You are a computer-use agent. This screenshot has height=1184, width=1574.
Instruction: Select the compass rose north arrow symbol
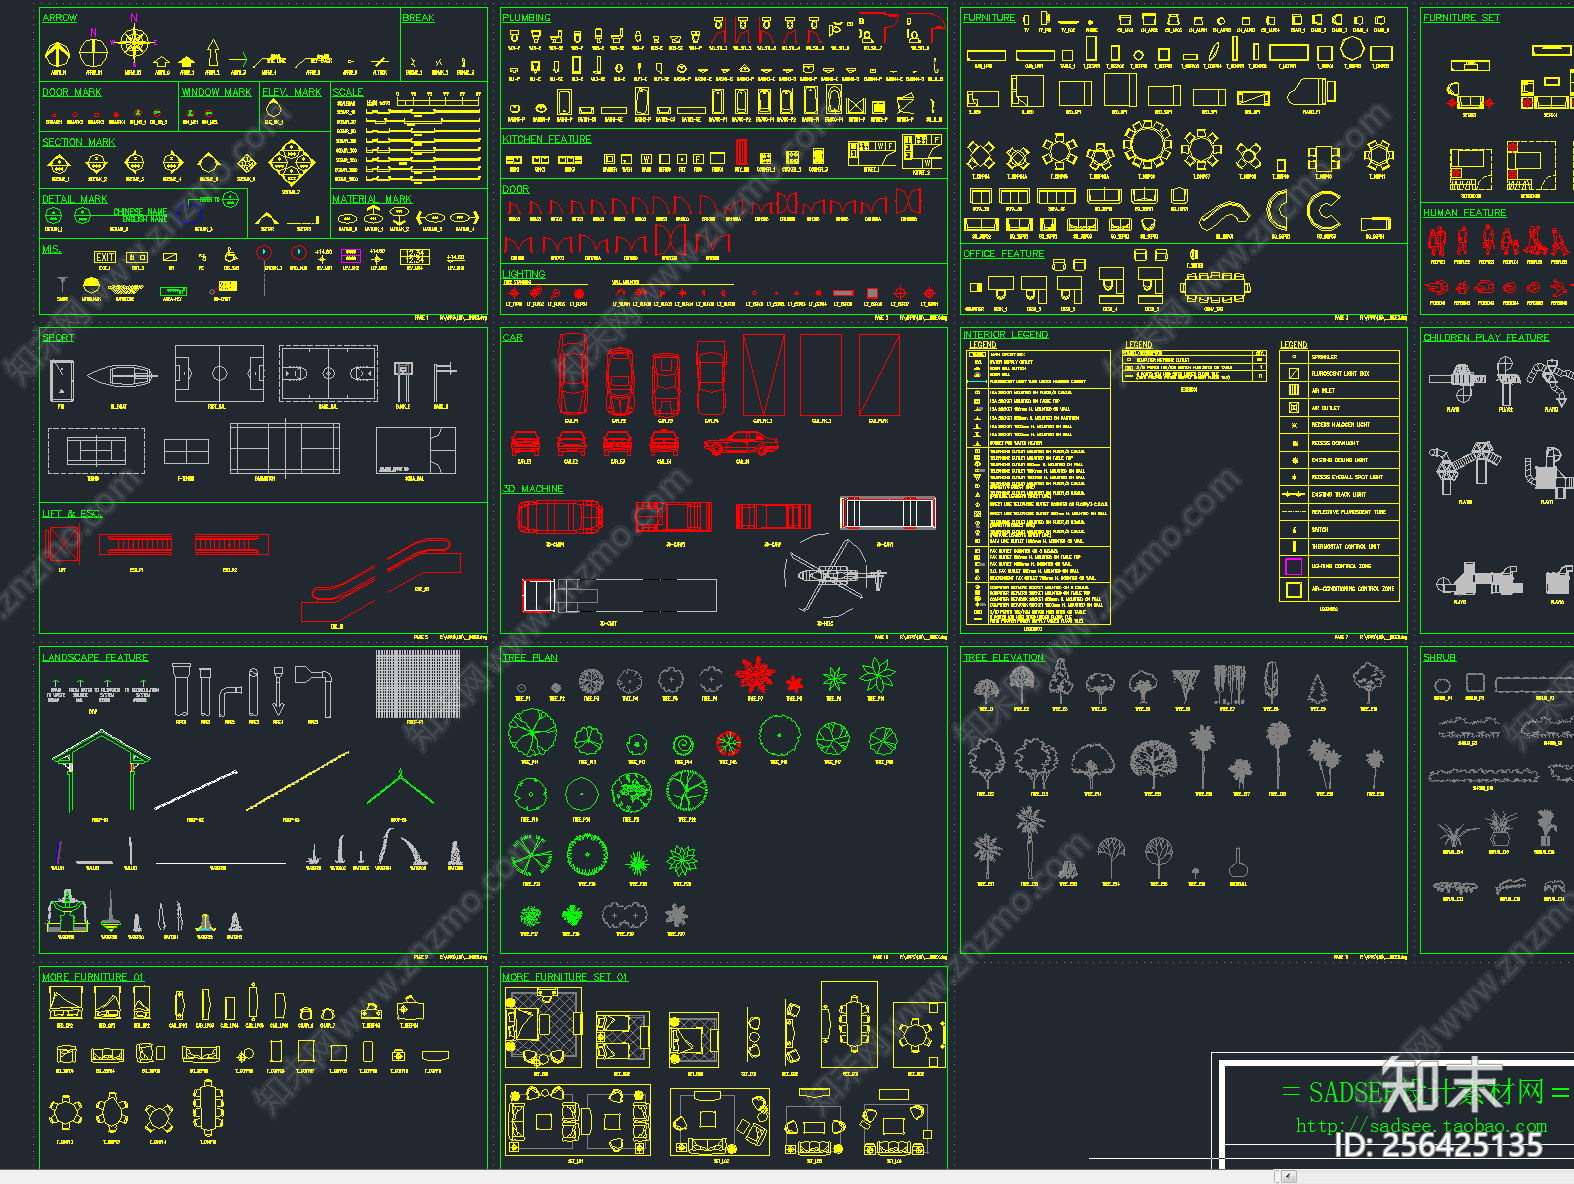coord(134,43)
